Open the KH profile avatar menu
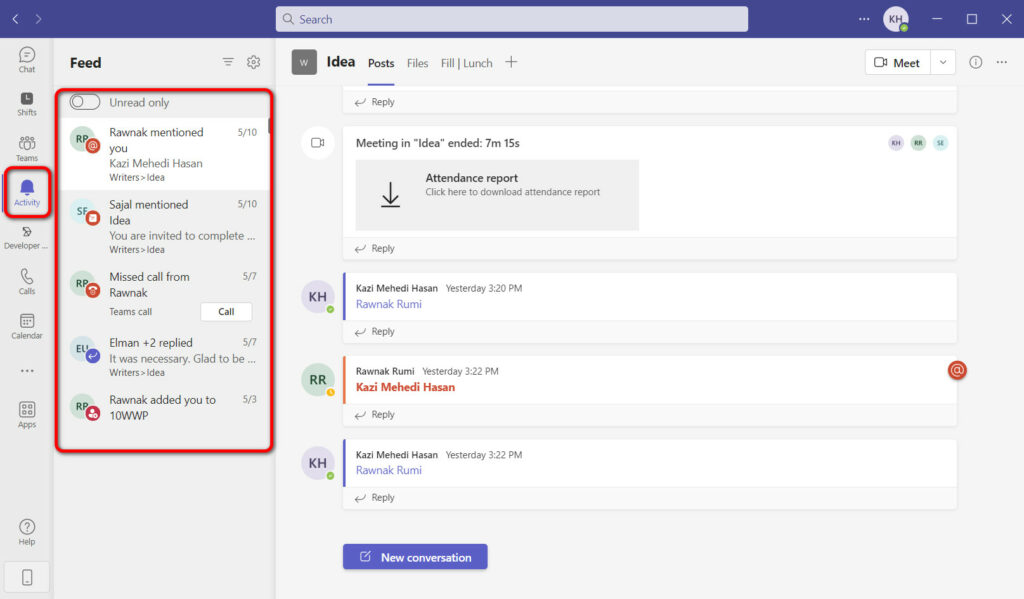Viewport: 1024px width, 599px height. 896,19
